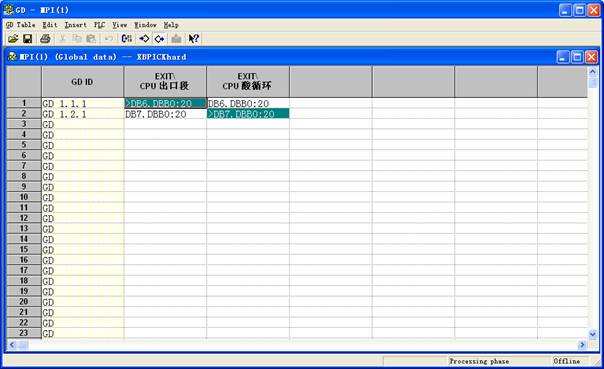The image size is (604, 369).
Task: Click horizontal scrollbar right arrow
Action: [582, 345]
